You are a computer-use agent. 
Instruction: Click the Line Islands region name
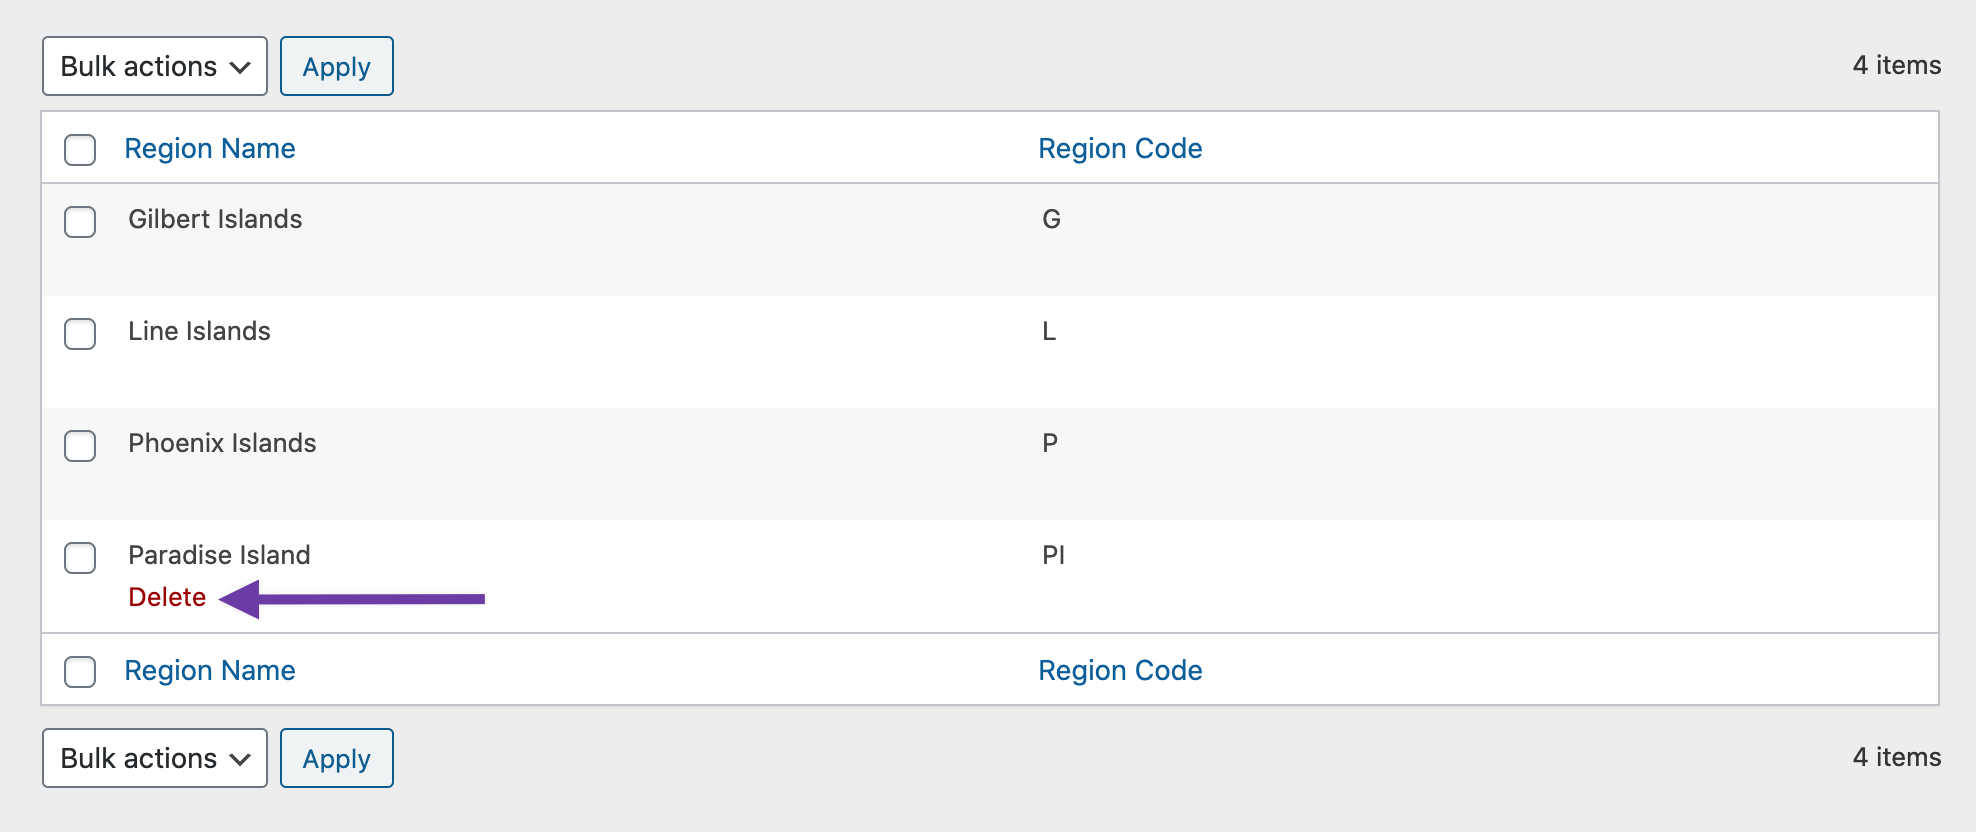[199, 331]
